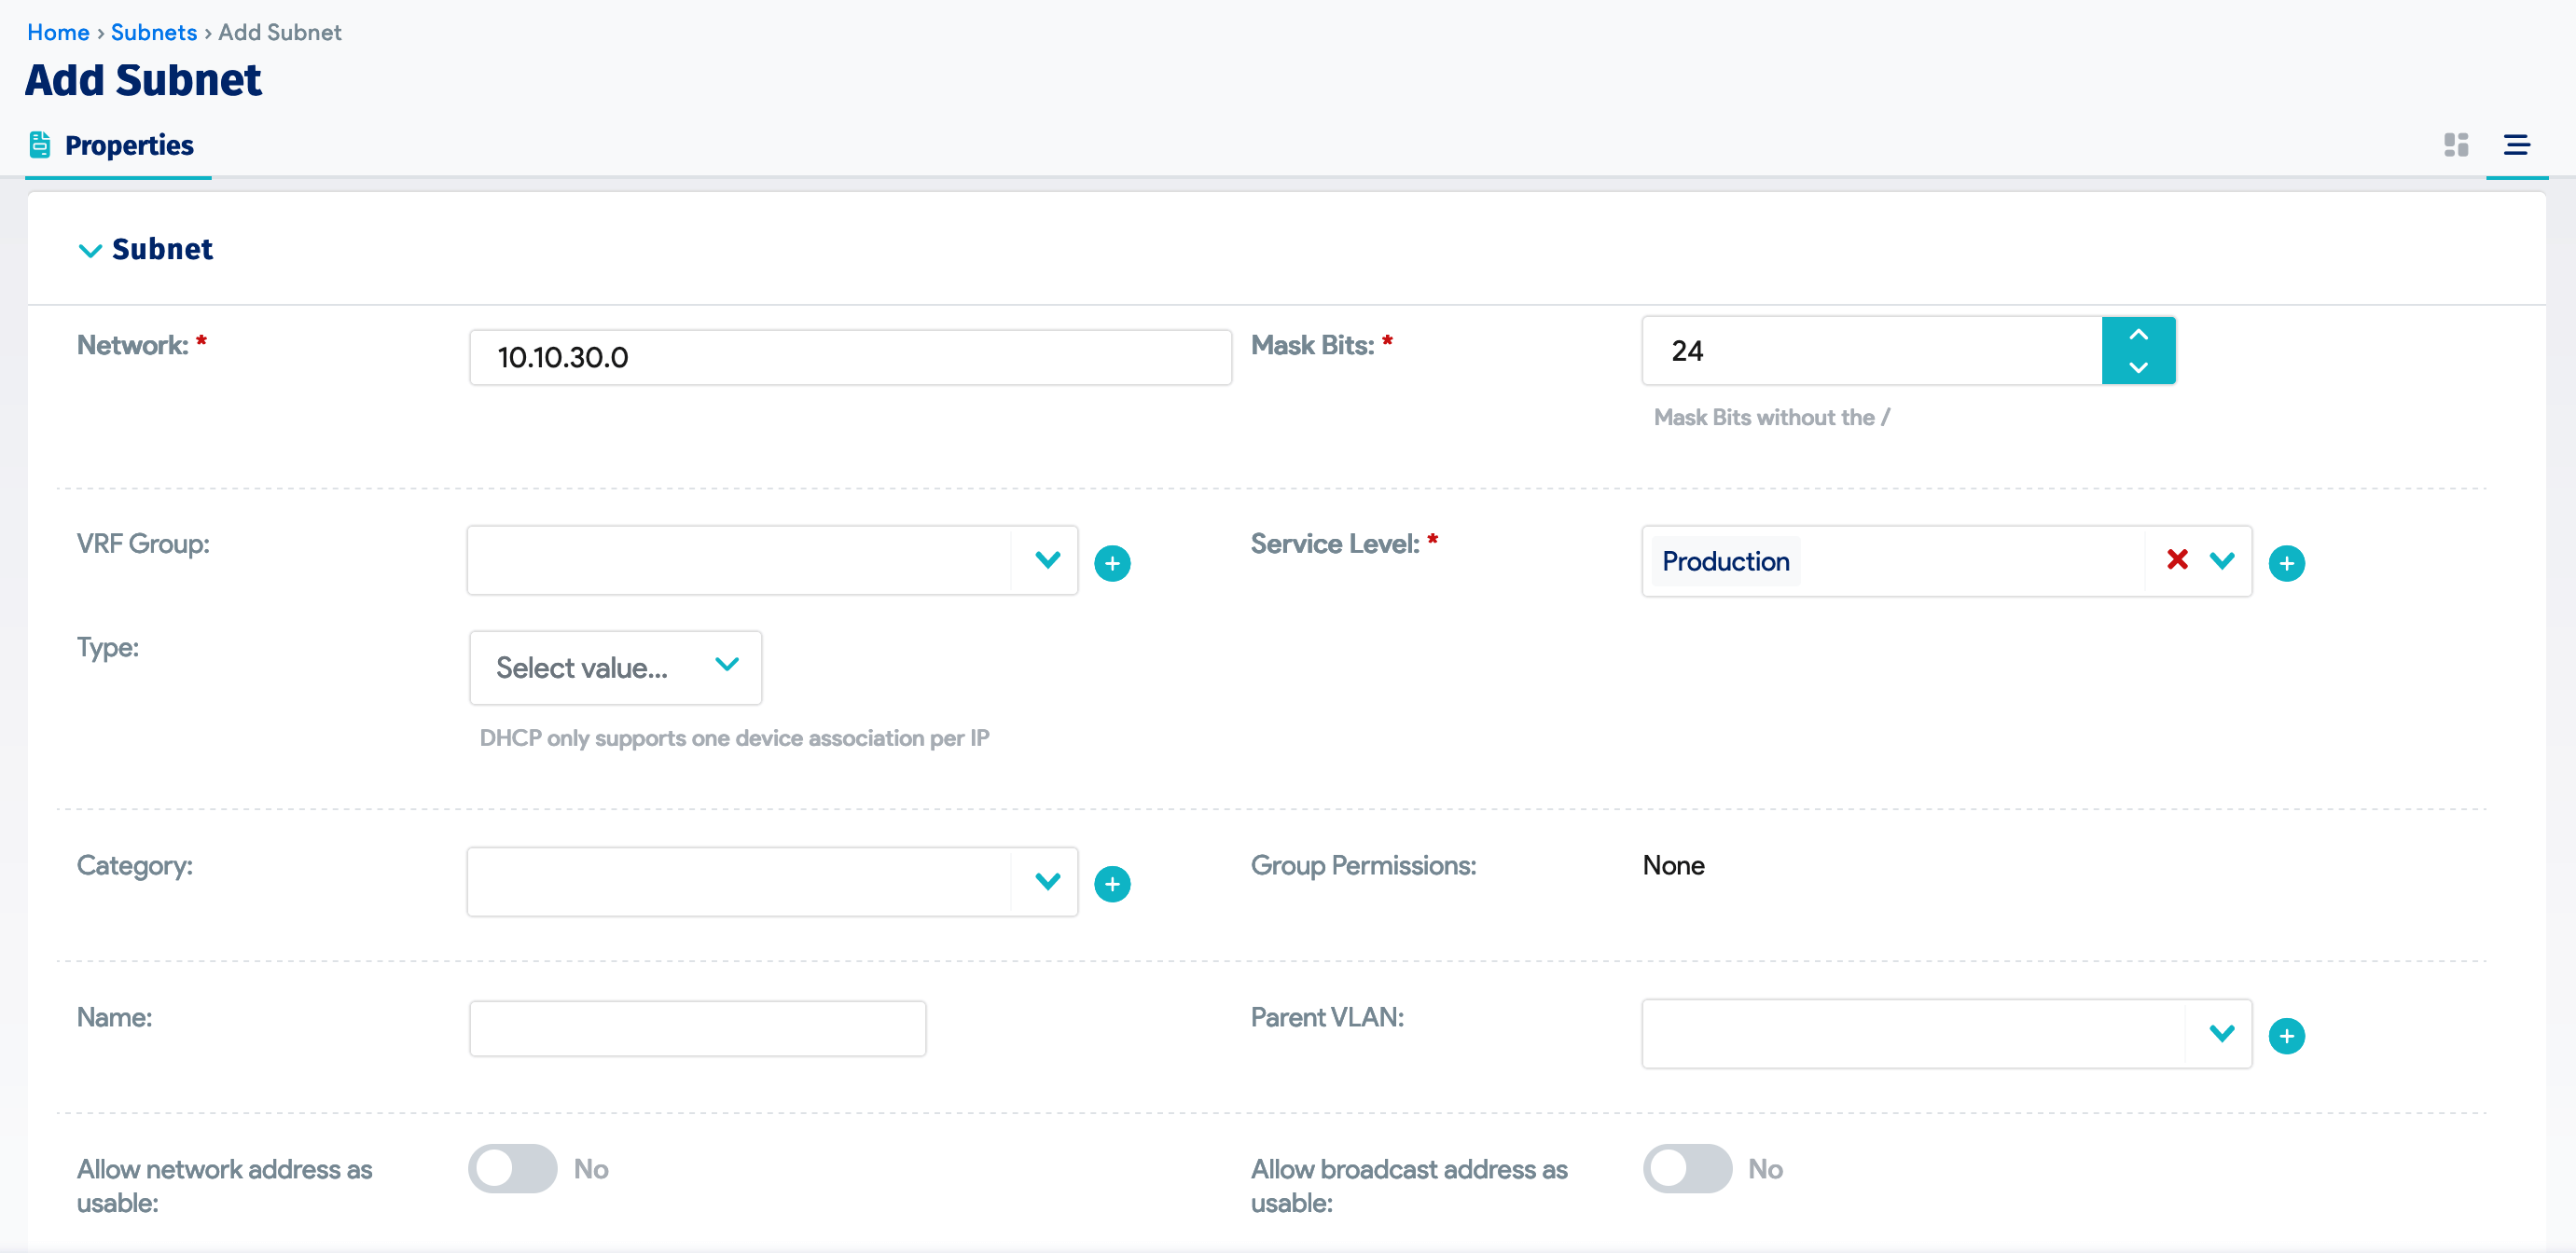
Task: Clear the Production service level with the X
Action: pyautogui.click(x=2177, y=560)
